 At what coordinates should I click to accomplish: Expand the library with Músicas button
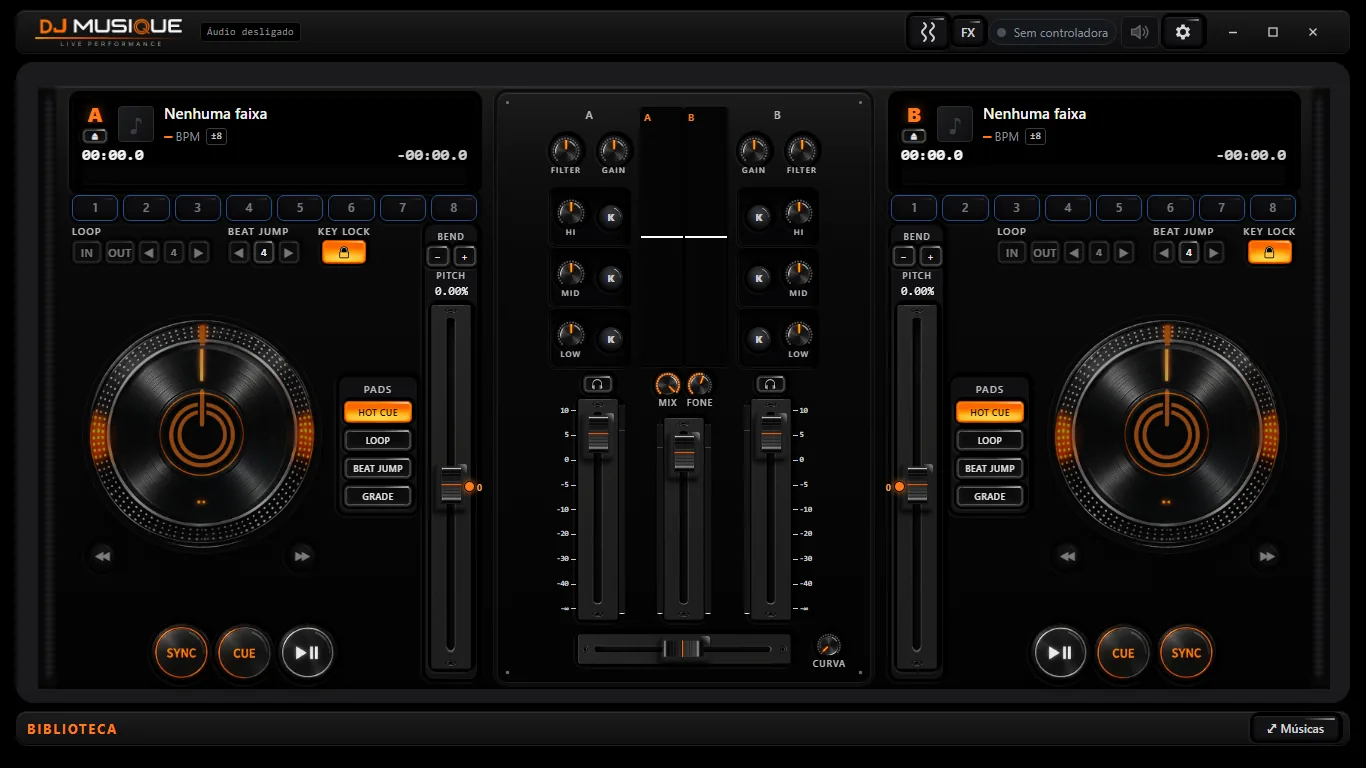(x=1296, y=728)
